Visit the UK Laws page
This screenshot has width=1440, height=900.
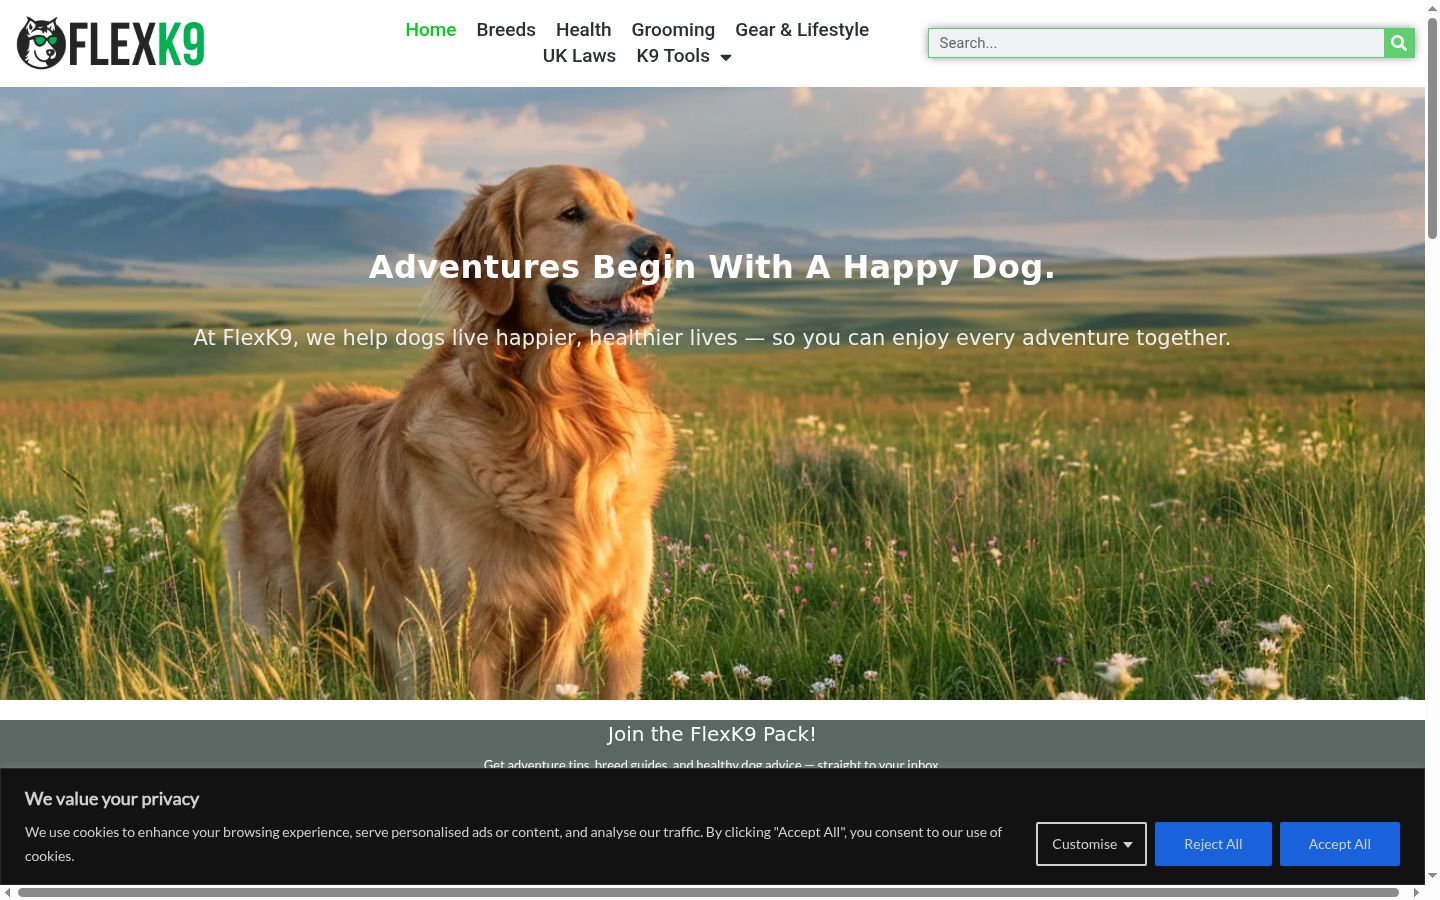(x=579, y=56)
